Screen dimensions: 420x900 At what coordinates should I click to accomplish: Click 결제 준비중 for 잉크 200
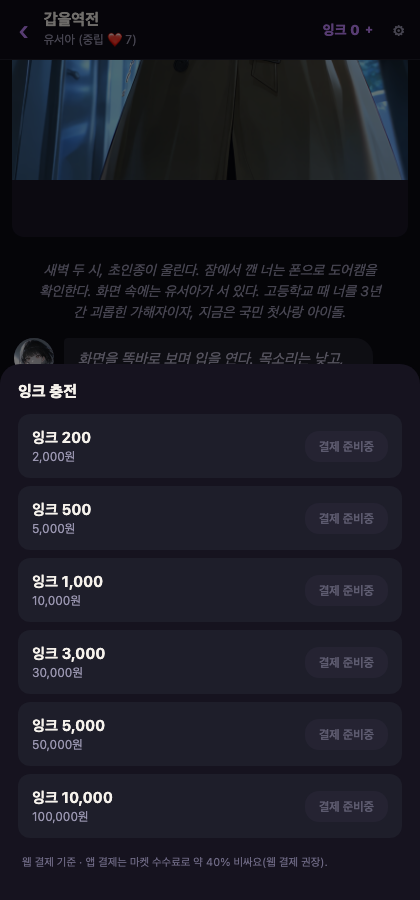click(347, 447)
